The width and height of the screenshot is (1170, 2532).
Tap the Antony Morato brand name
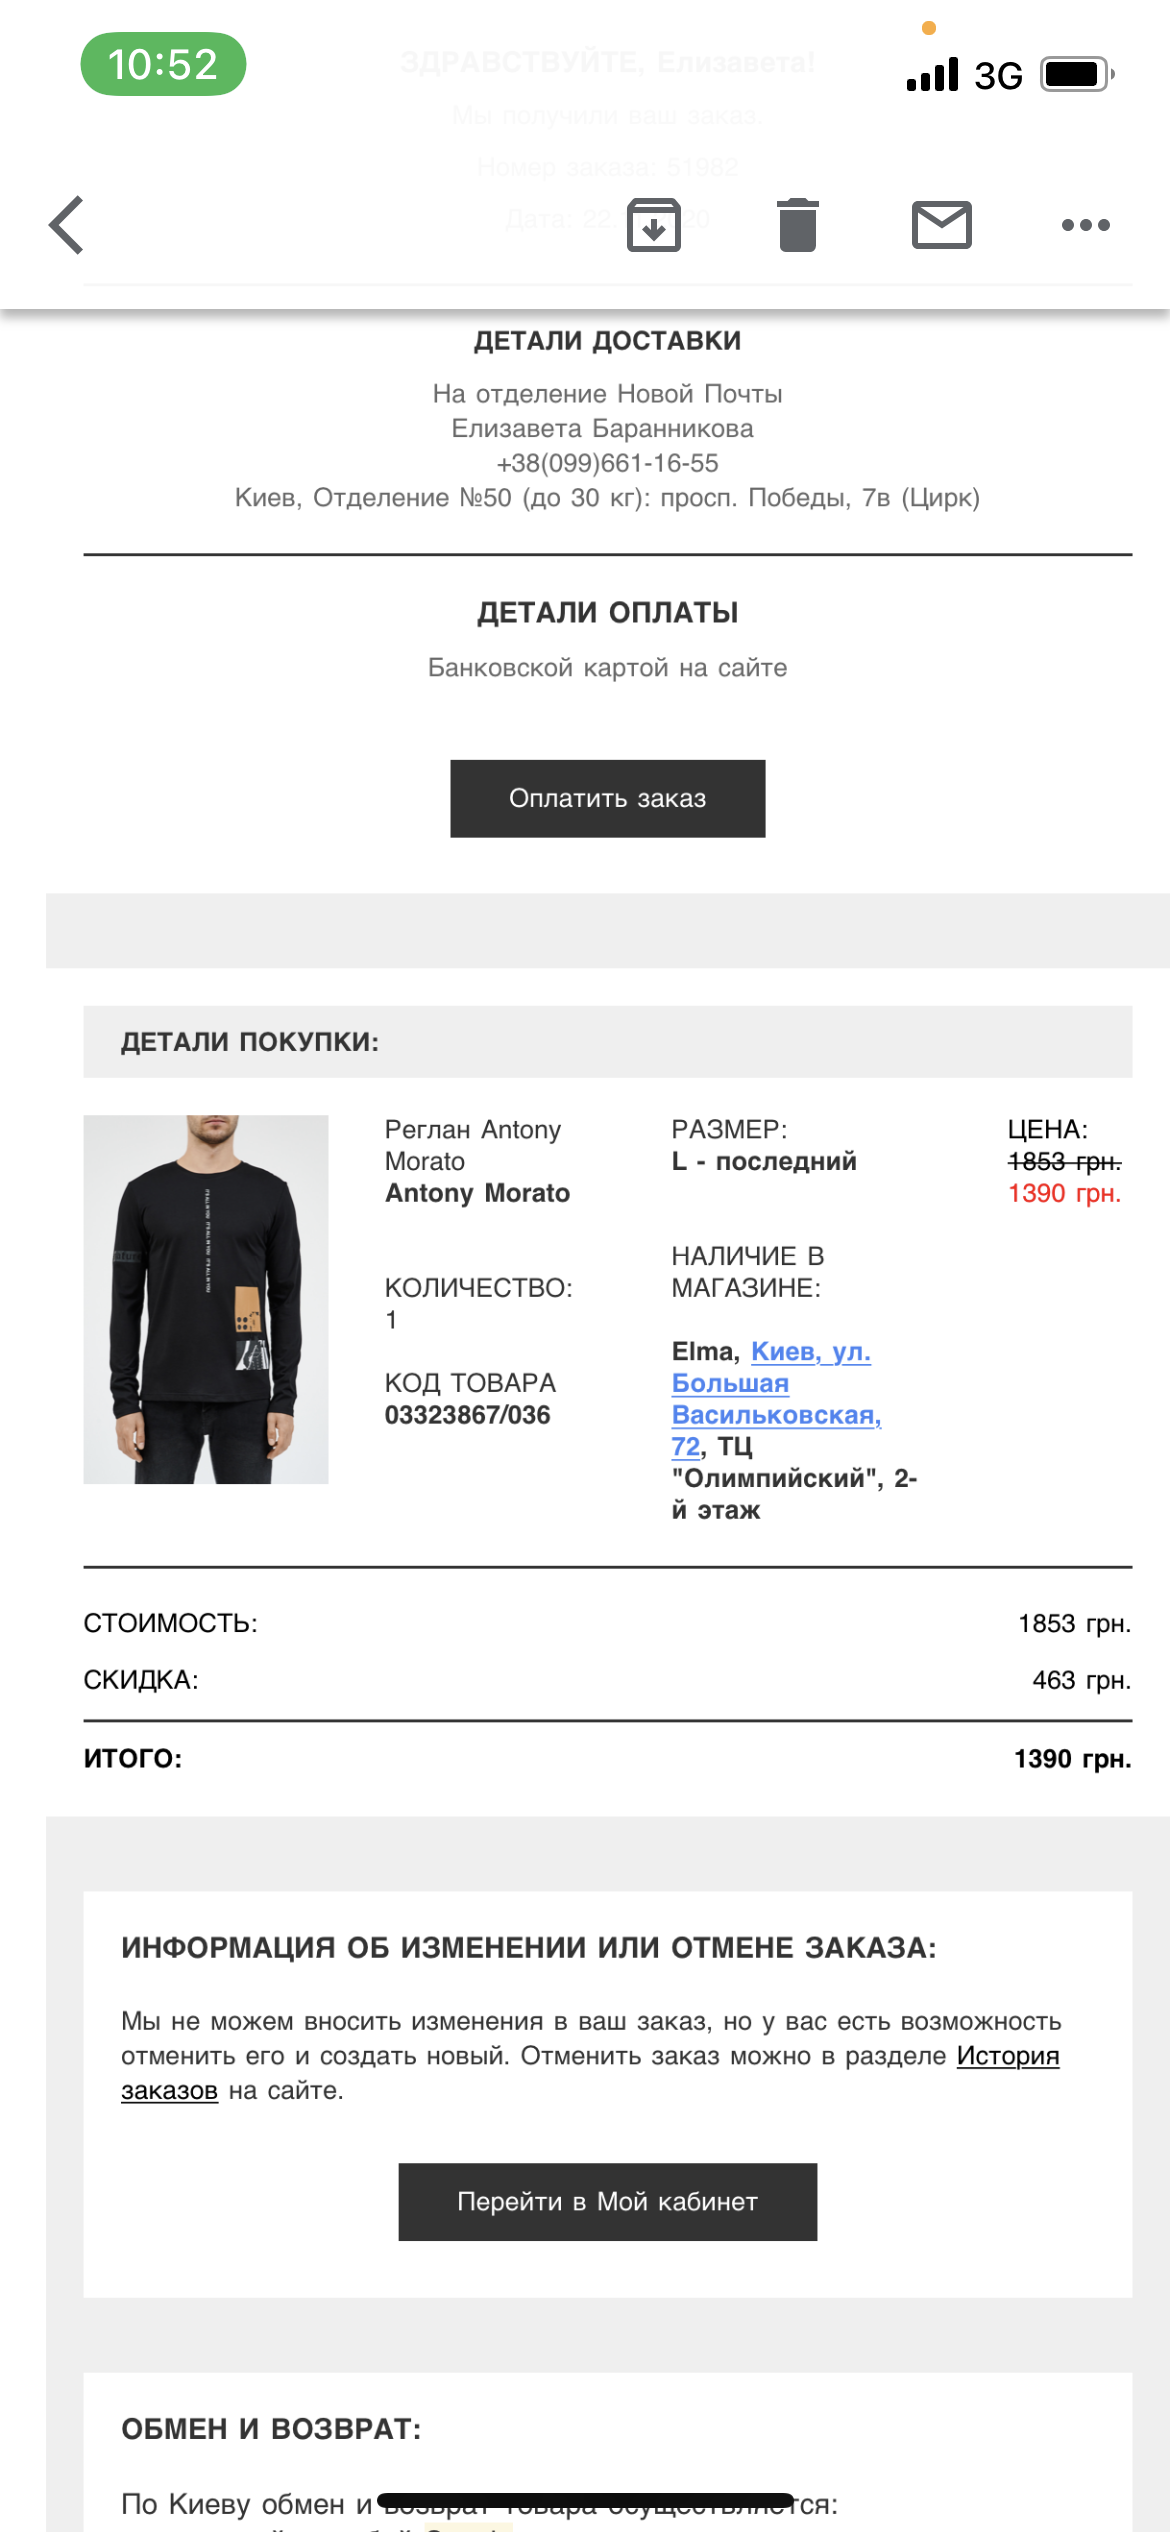tap(477, 1193)
